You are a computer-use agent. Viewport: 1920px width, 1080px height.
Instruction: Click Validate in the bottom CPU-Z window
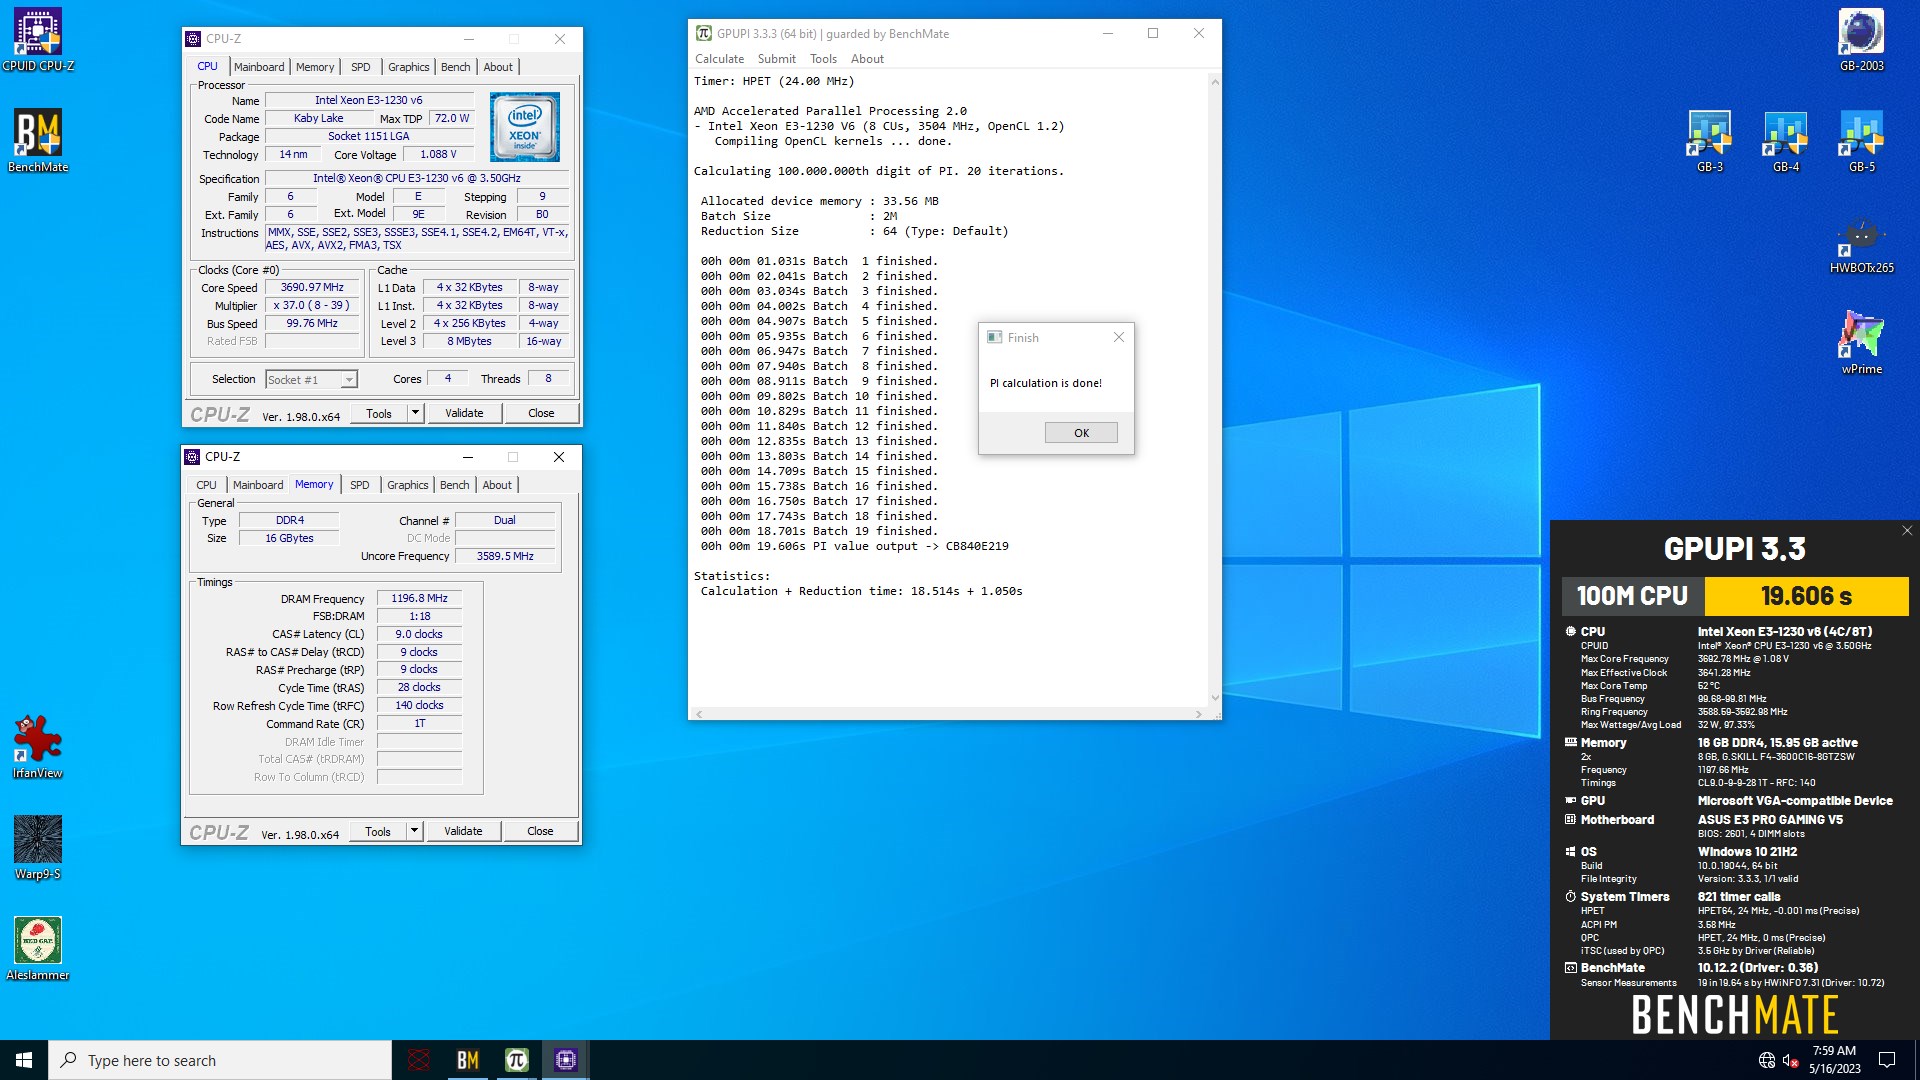pos(463,831)
